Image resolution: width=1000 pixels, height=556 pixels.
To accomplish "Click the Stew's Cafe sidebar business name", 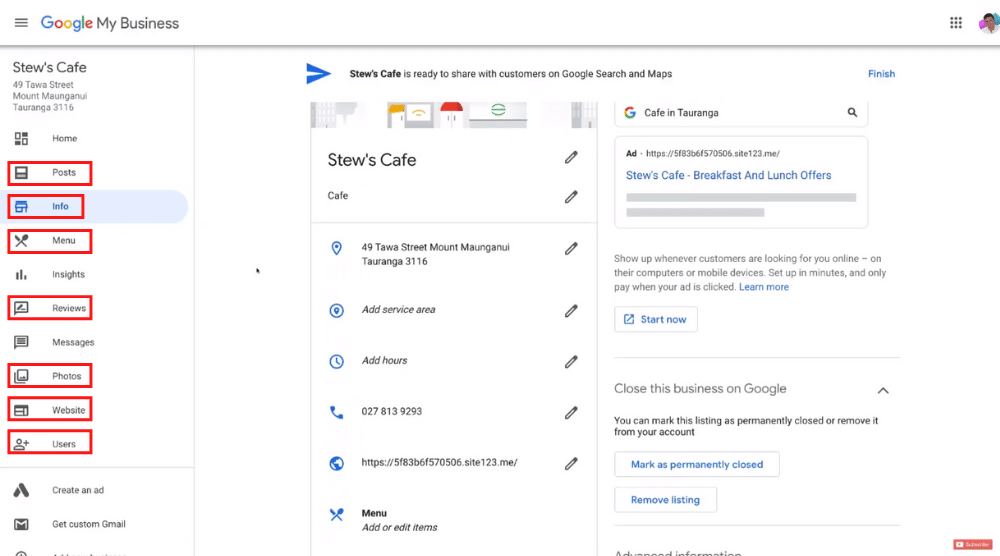I will tap(50, 68).
